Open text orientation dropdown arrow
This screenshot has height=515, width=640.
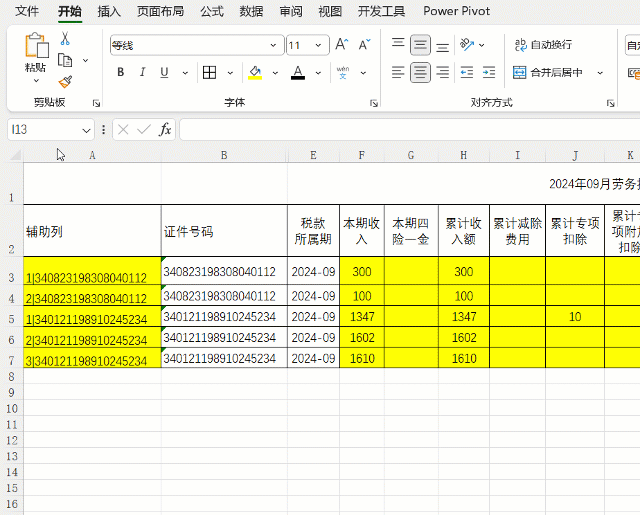(x=482, y=45)
